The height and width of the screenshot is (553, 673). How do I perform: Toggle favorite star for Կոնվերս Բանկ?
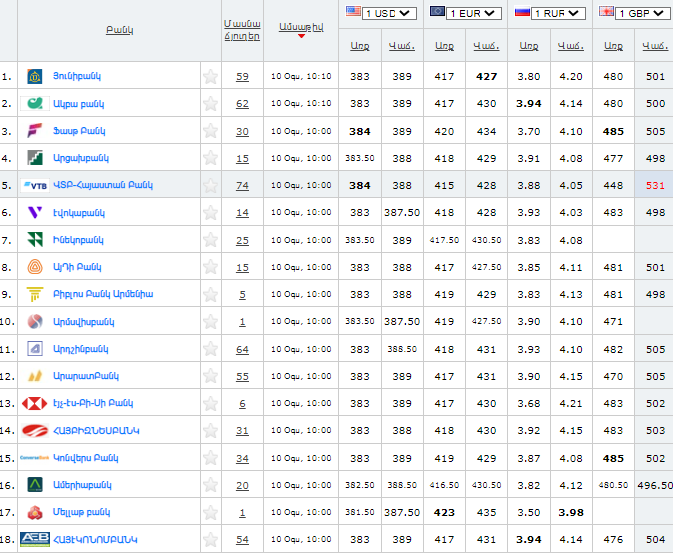tap(210, 458)
